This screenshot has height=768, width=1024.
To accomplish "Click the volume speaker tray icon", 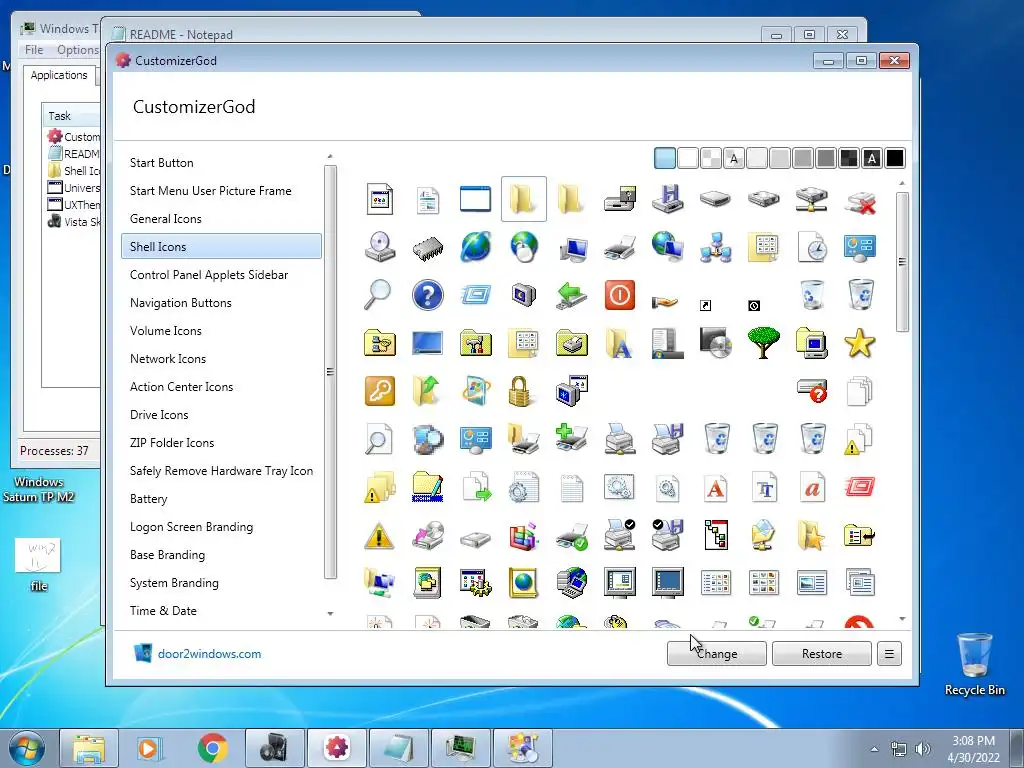I will [x=922, y=749].
